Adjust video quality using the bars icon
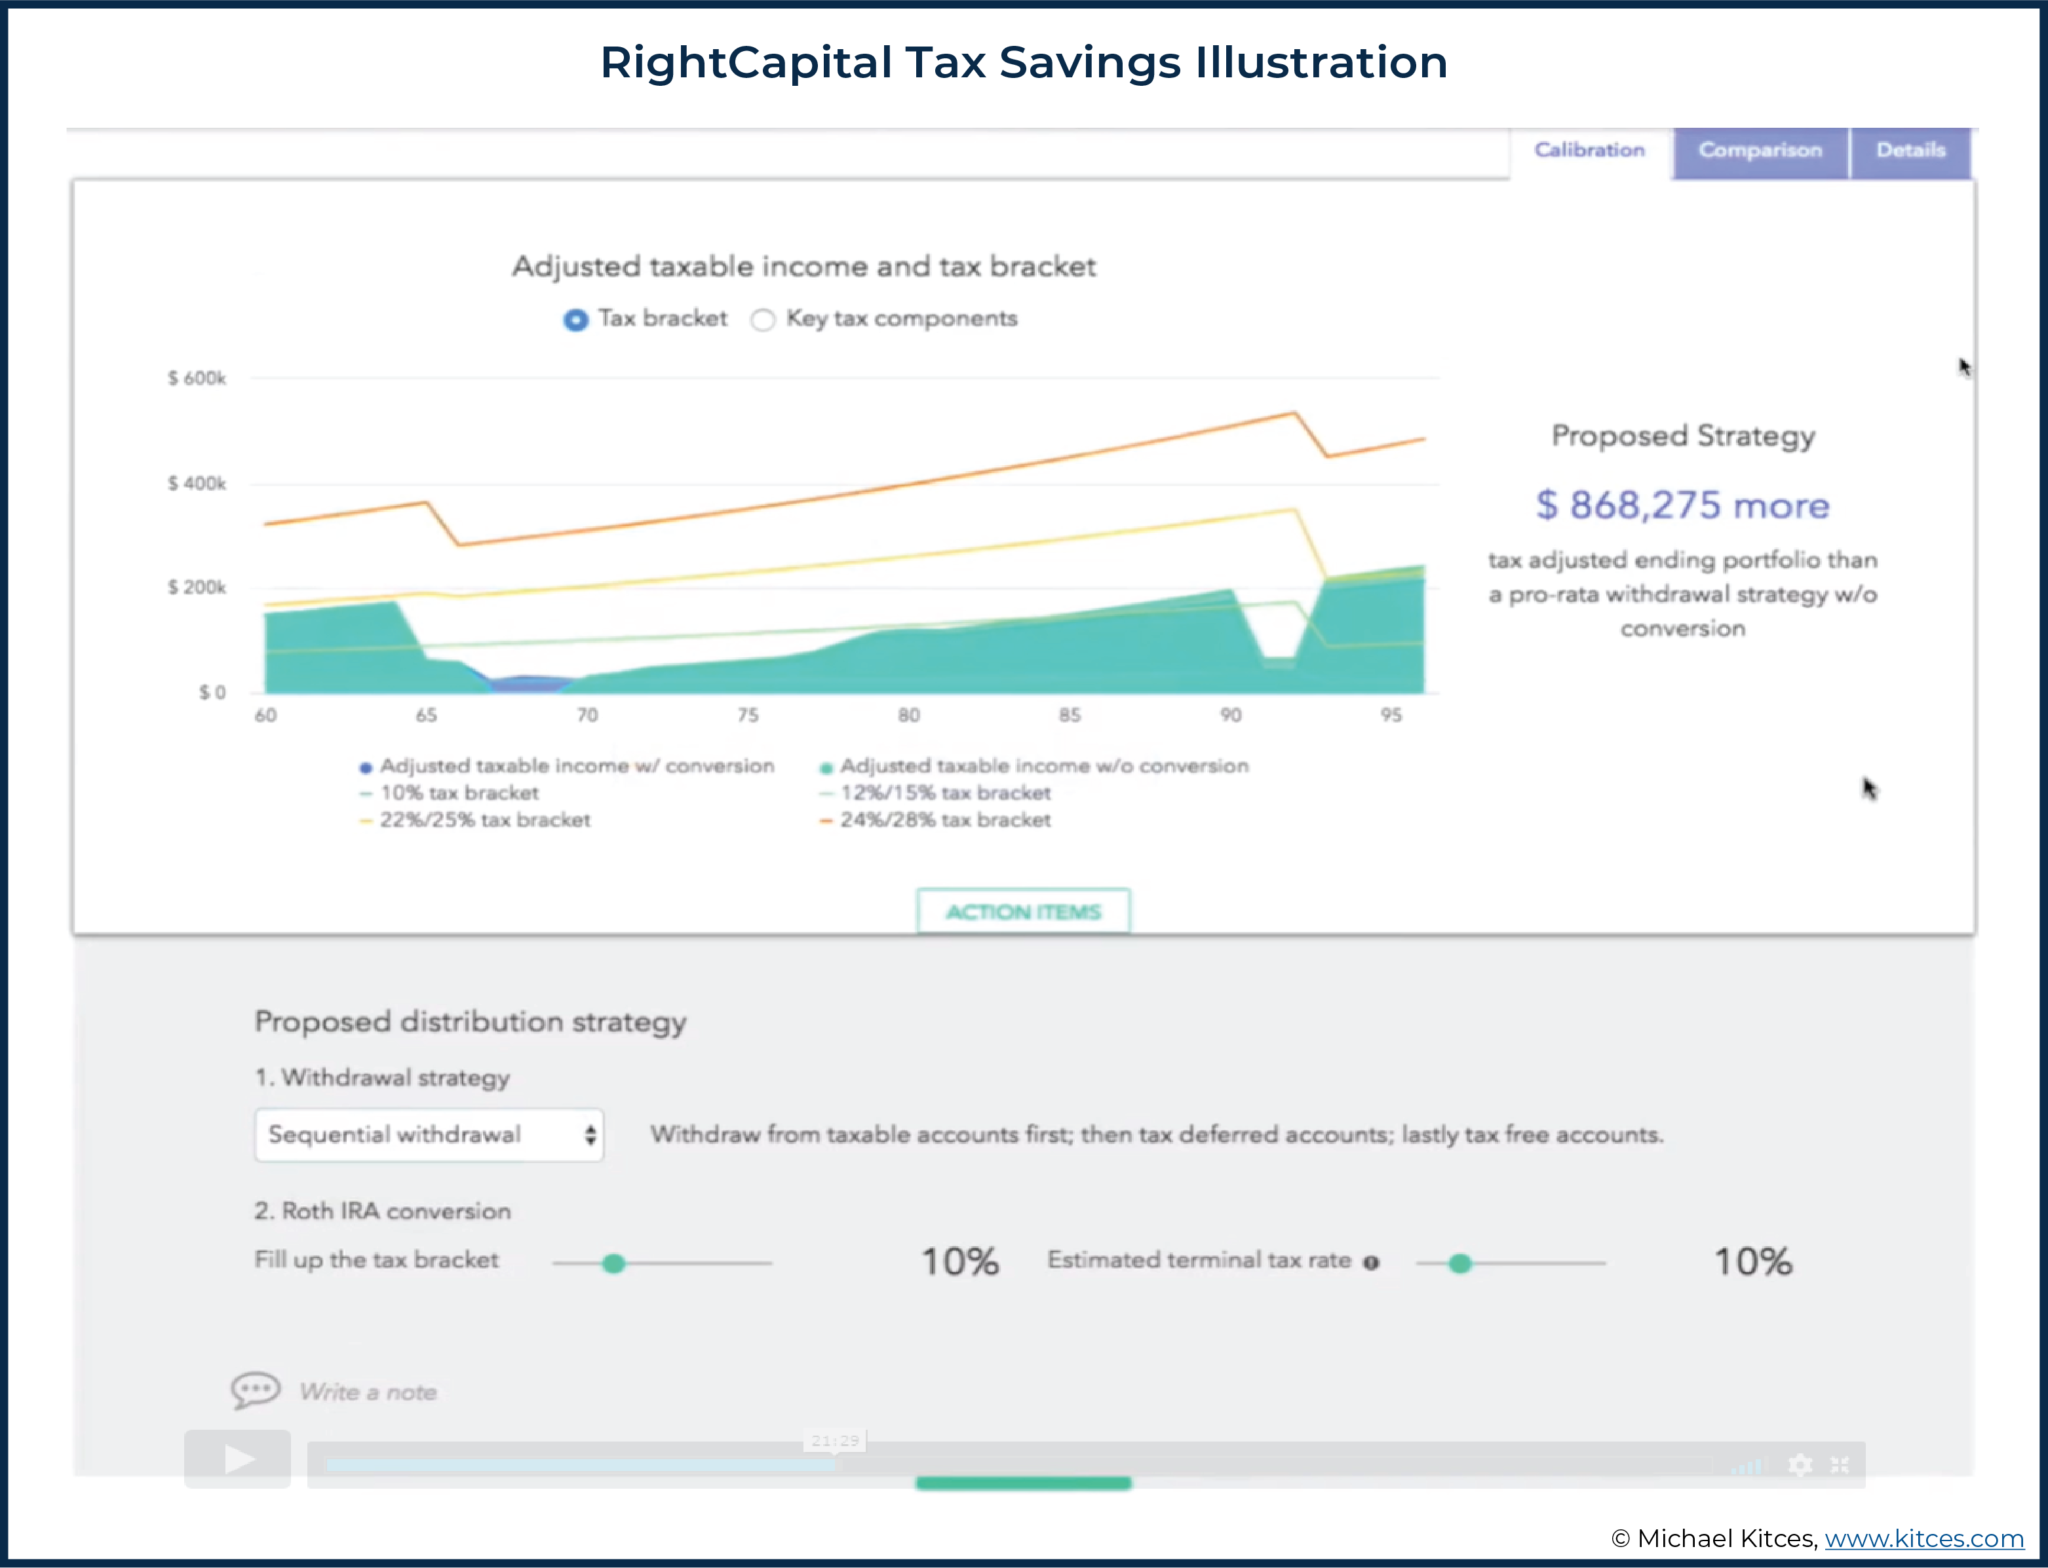 [1750, 1464]
